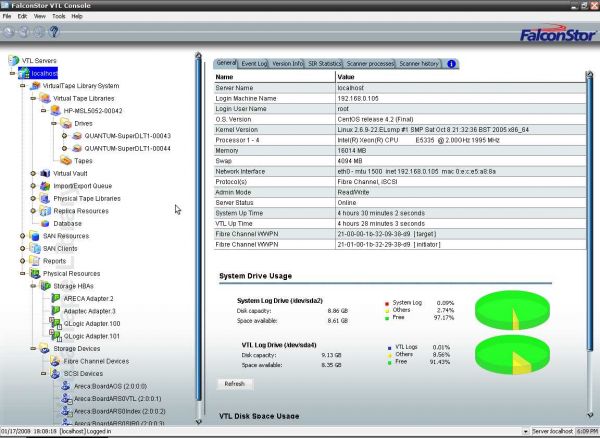
Task: Click the VTL Servers globe icon
Action: [x=13, y=60]
